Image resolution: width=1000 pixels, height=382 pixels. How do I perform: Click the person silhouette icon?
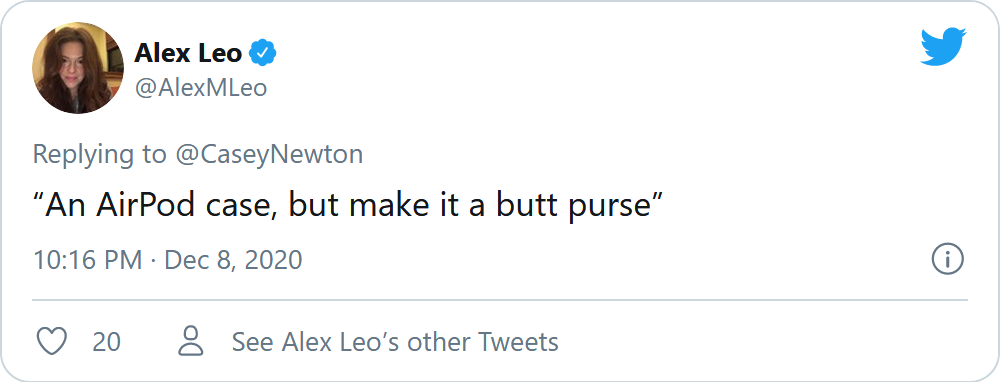(x=191, y=341)
